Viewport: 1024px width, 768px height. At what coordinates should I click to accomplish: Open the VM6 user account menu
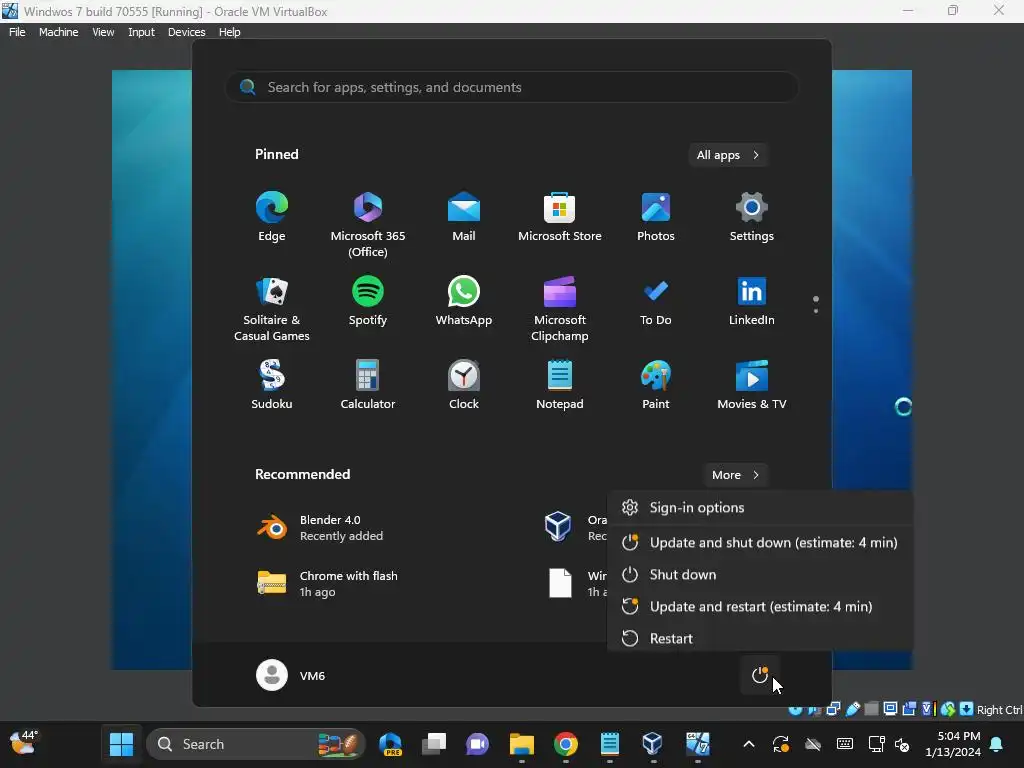click(x=291, y=675)
